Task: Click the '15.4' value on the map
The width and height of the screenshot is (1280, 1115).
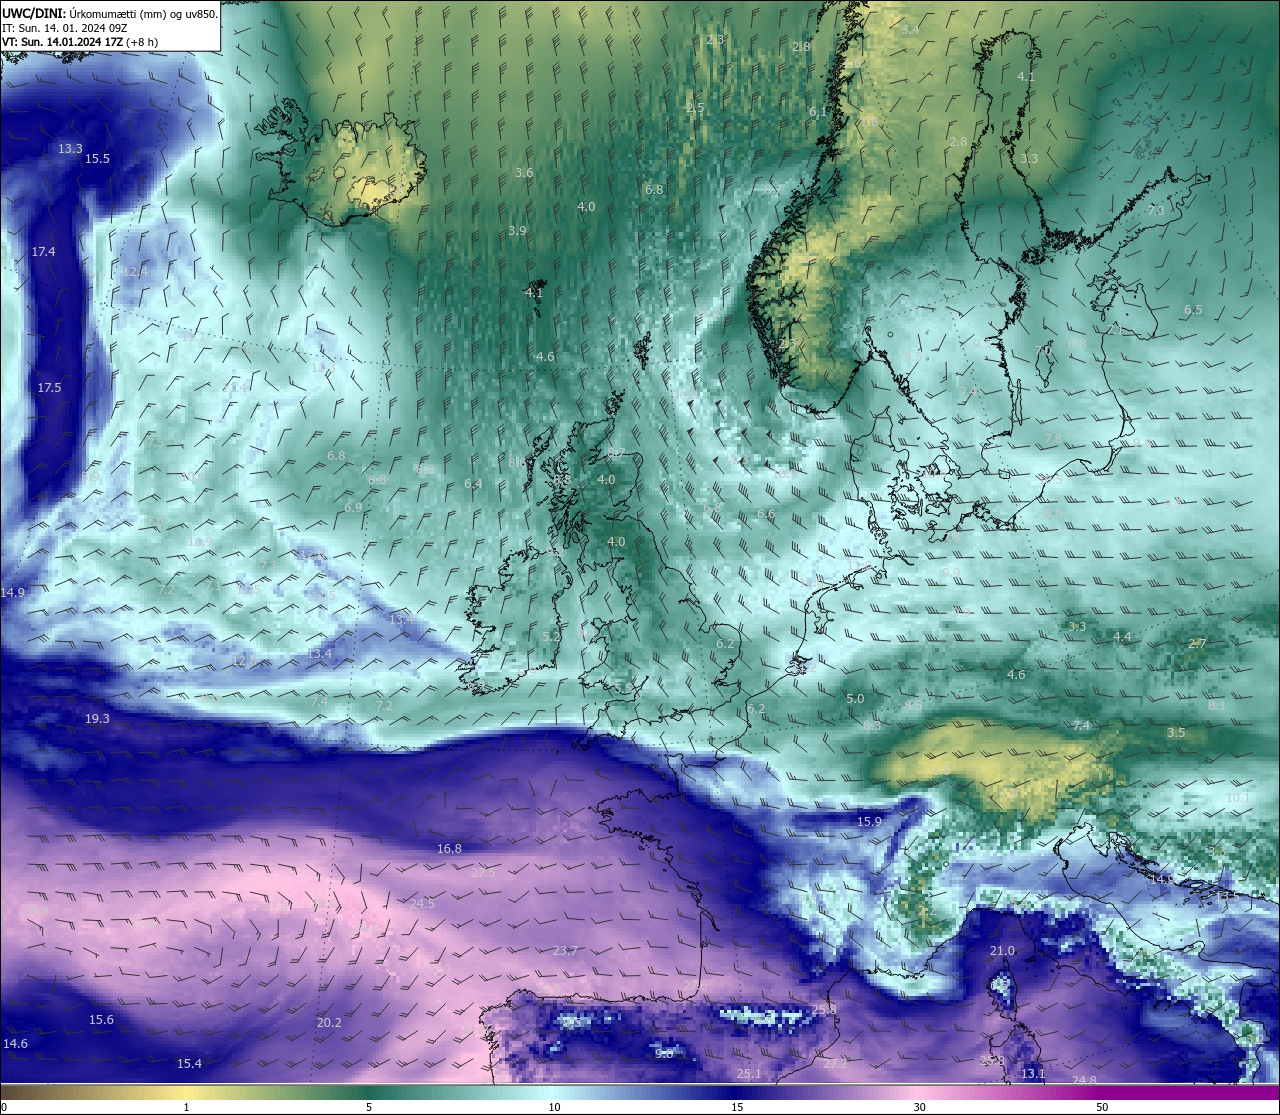Action: 189,1063
